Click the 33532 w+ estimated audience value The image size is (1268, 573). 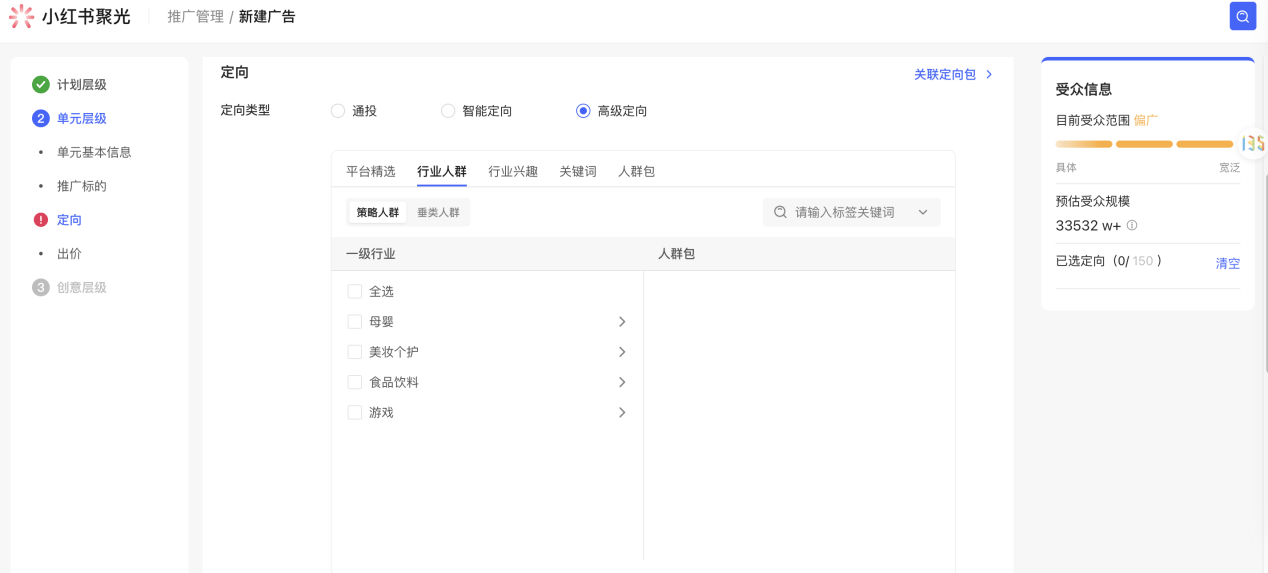pyautogui.click(x=1089, y=226)
